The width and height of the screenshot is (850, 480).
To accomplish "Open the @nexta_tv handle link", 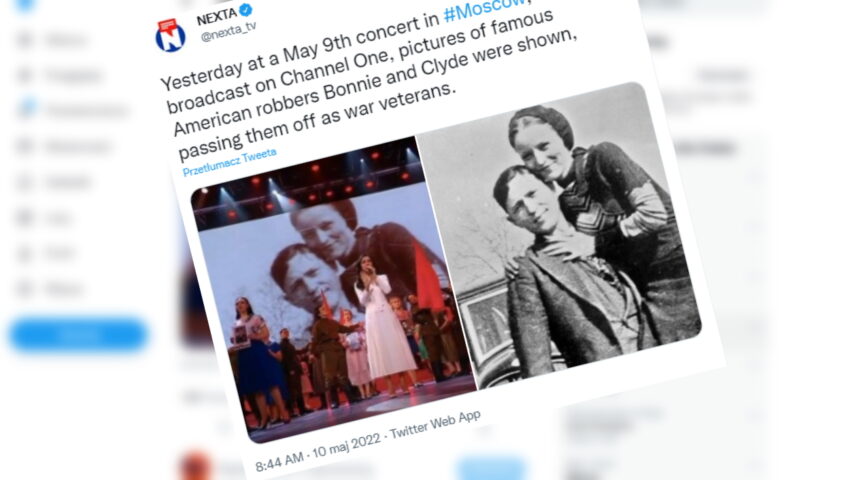I will [x=228, y=32].
